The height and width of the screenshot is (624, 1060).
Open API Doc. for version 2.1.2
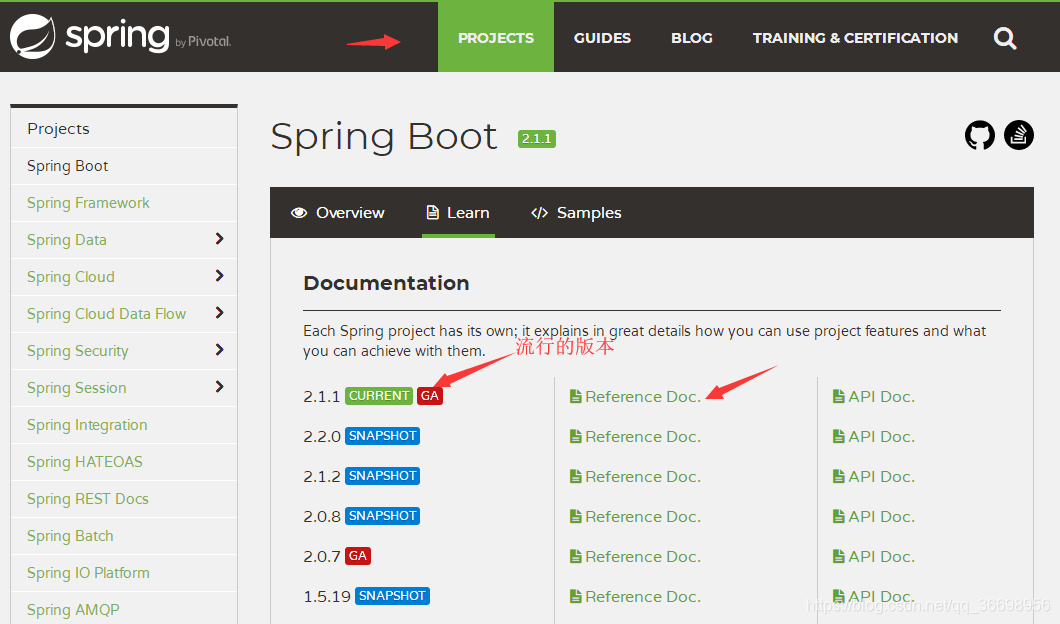pos(873,477)
